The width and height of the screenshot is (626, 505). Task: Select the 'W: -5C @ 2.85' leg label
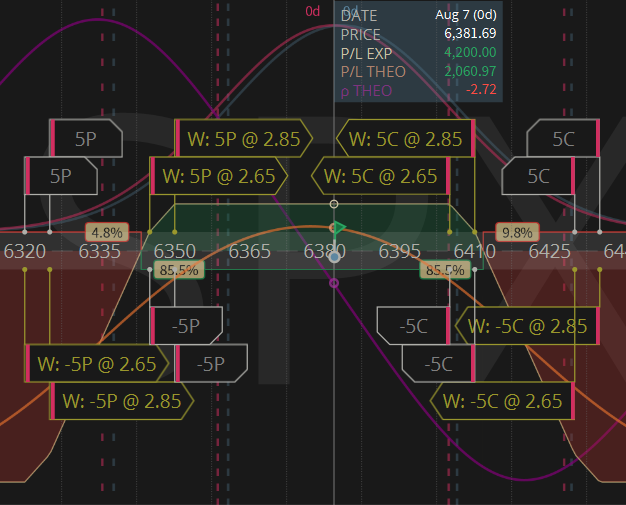pyautogui.click(x=527, y=326)
